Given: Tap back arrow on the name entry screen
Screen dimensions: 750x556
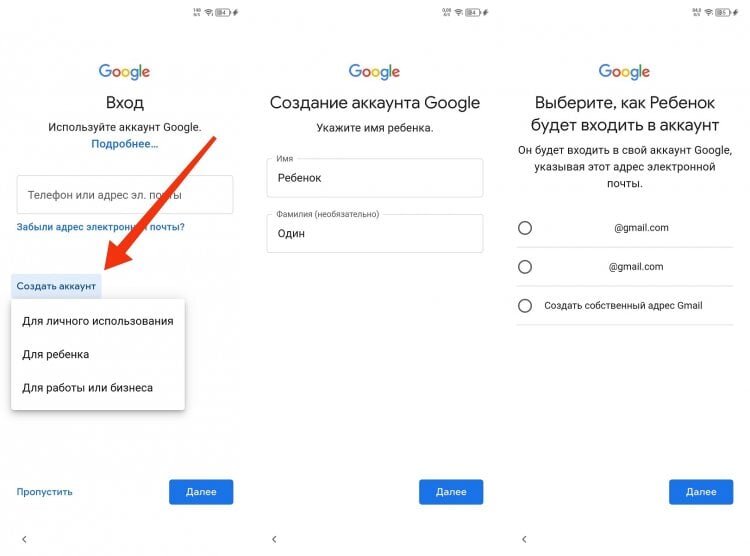Looking at the screenshot, I should (274, 539).
